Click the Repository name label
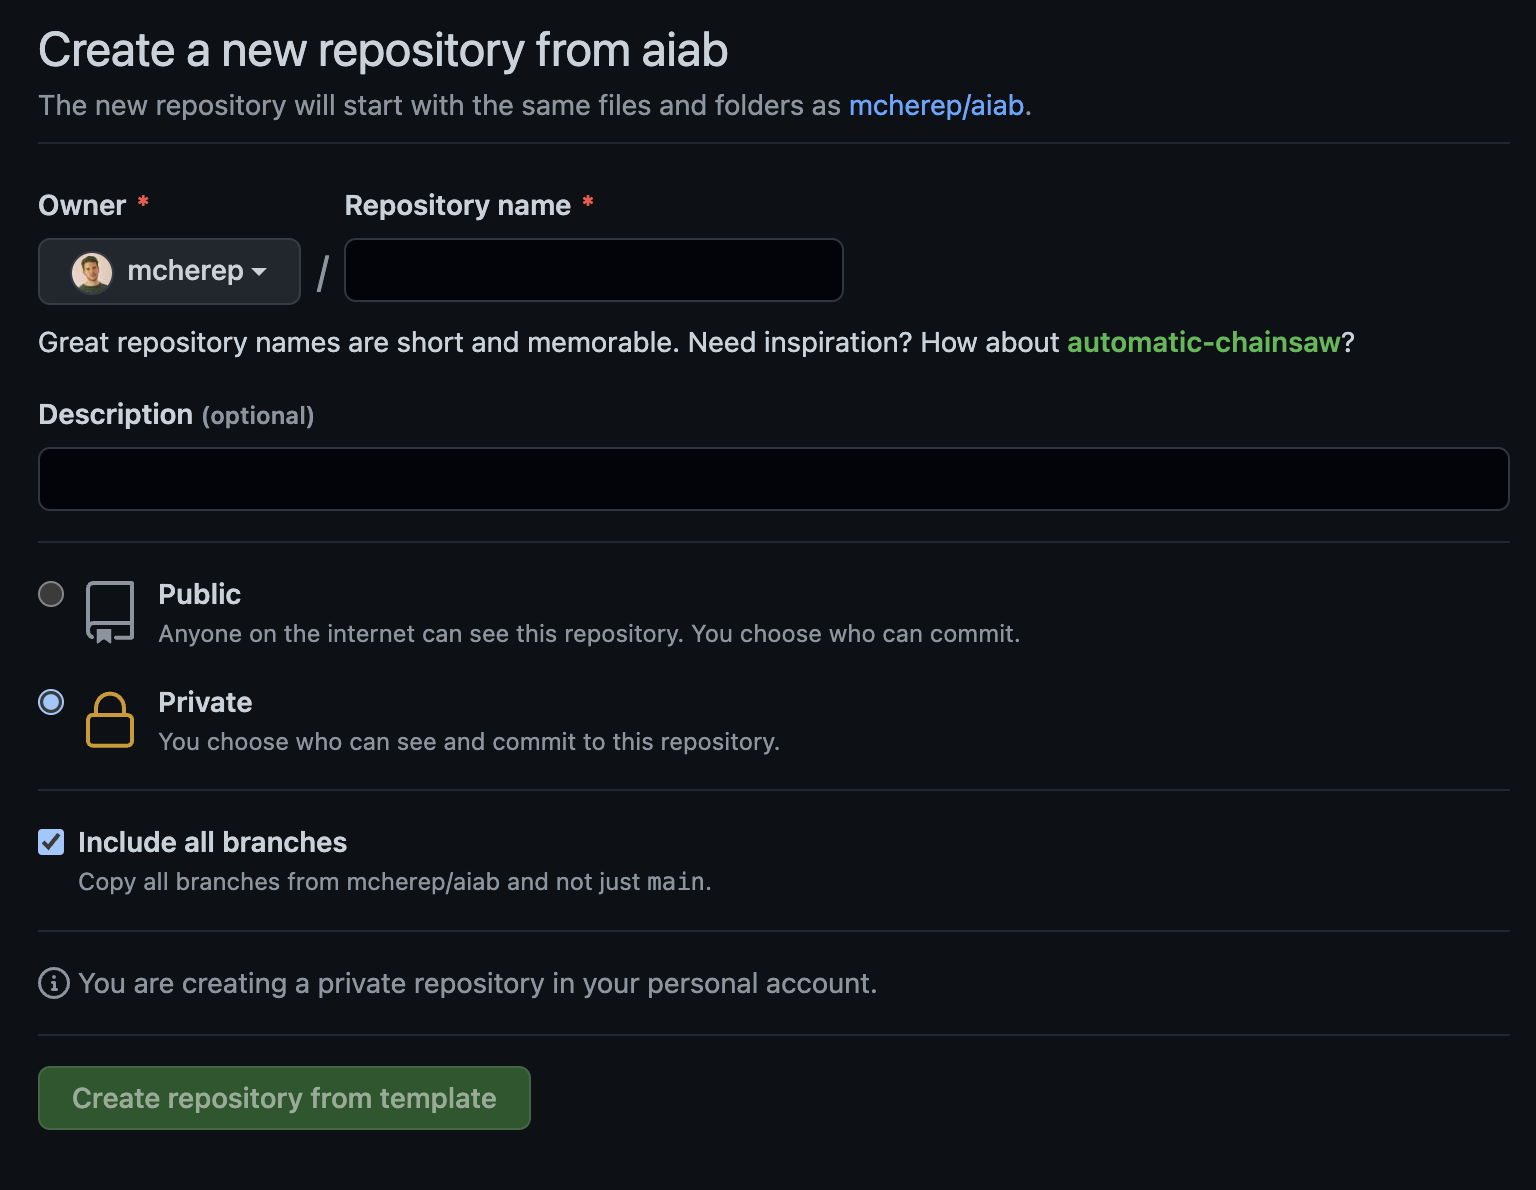 (457, 205)
